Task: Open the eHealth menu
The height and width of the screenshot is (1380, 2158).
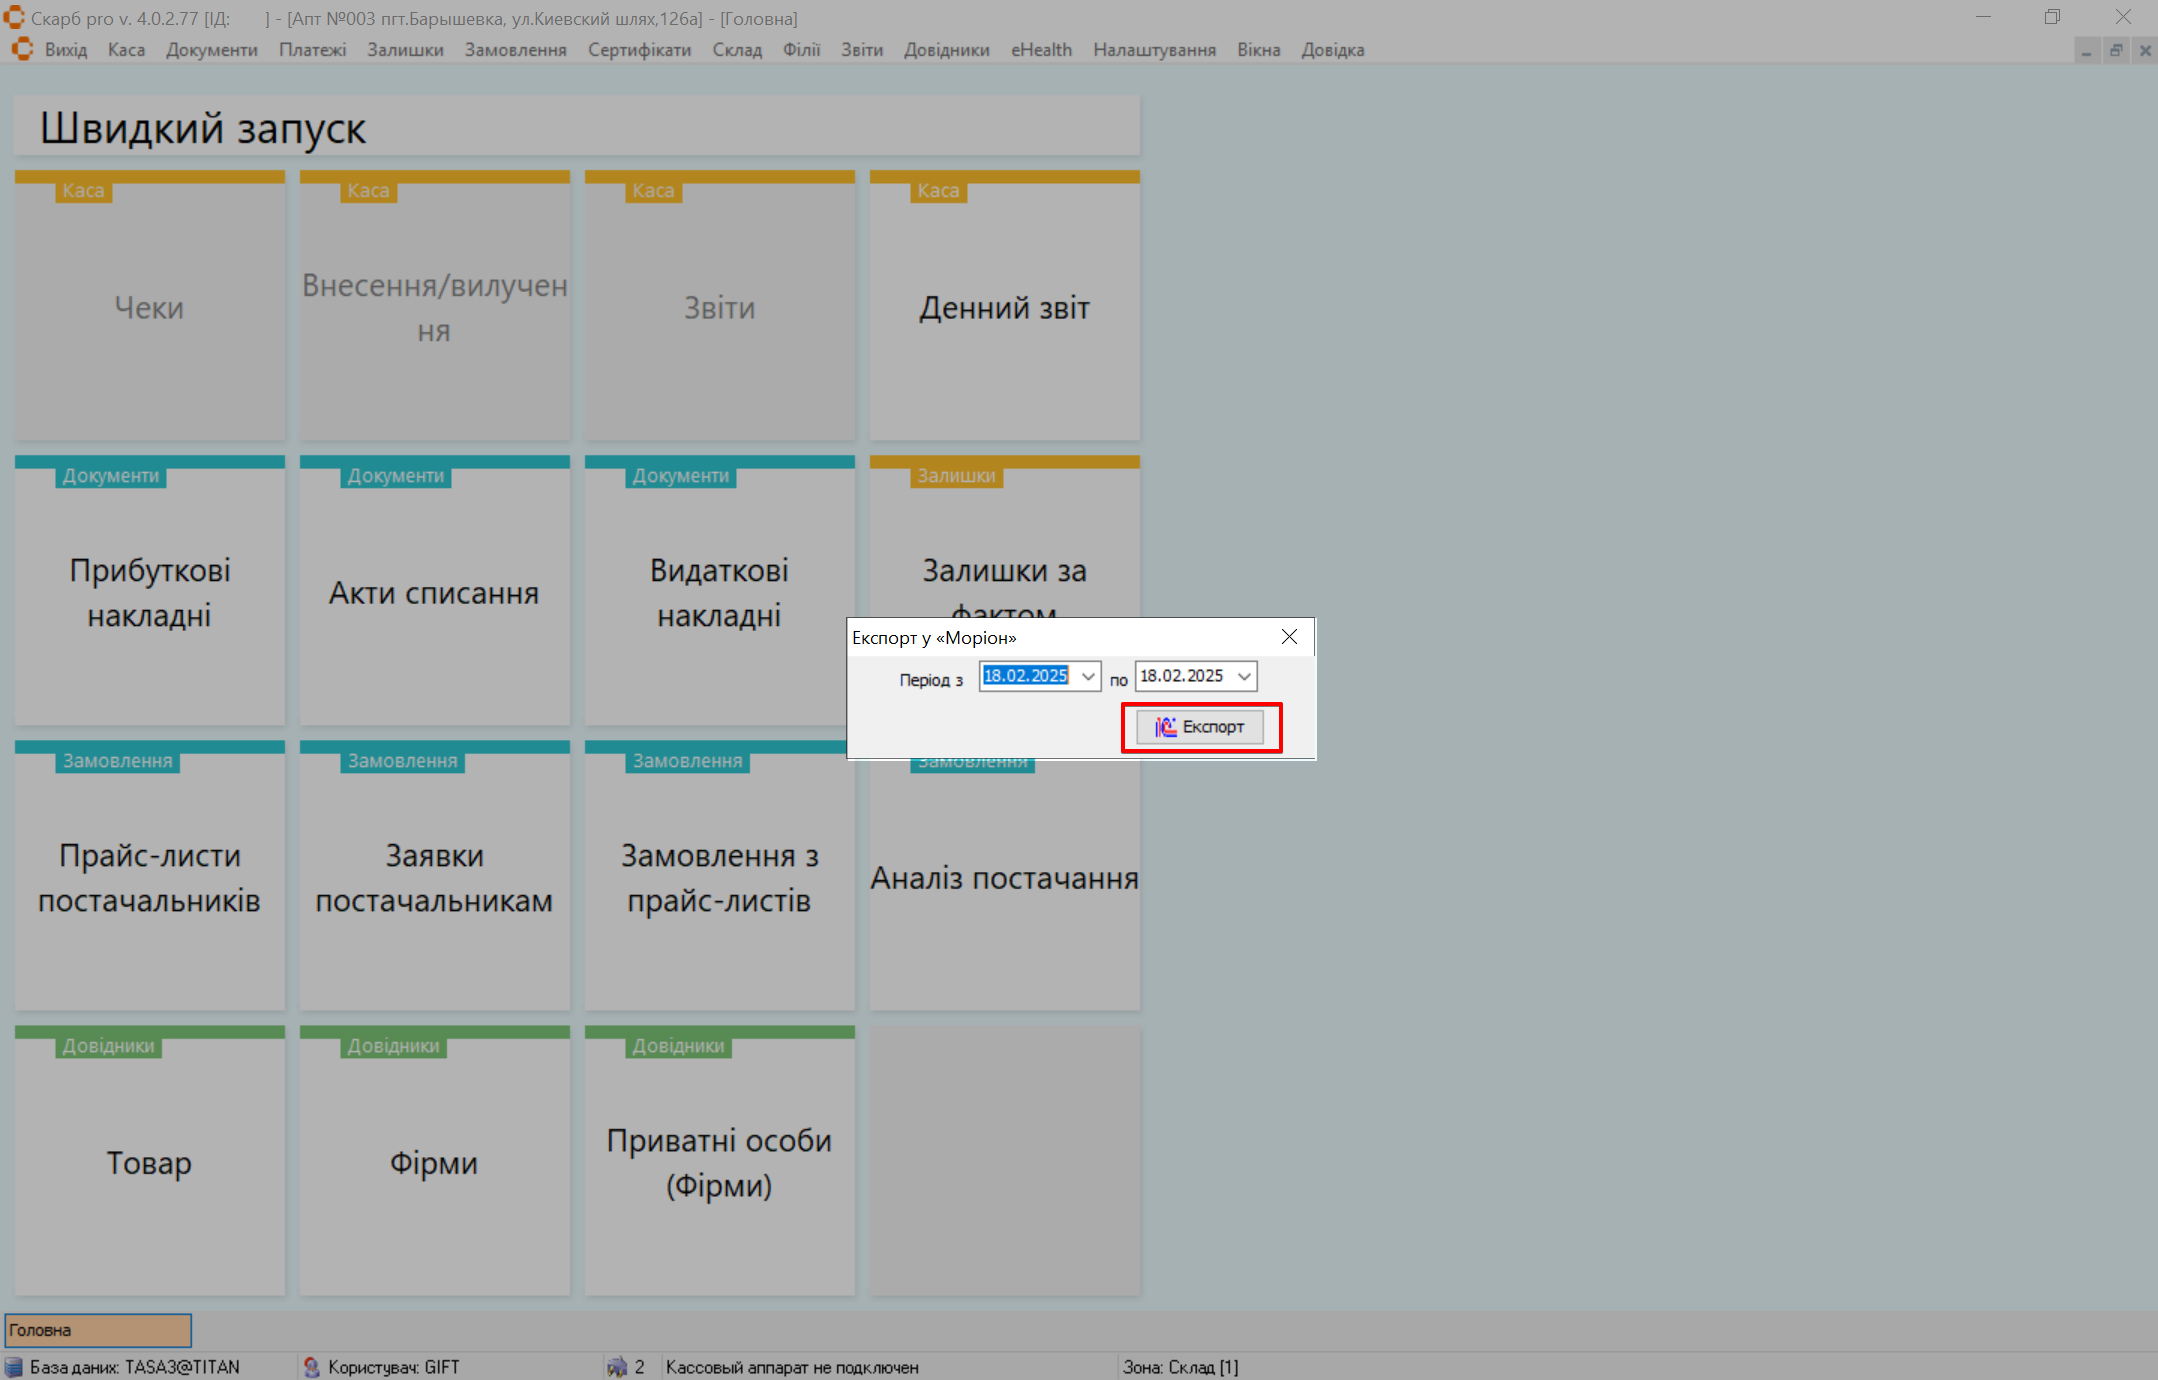Action: click(1040, 50)
